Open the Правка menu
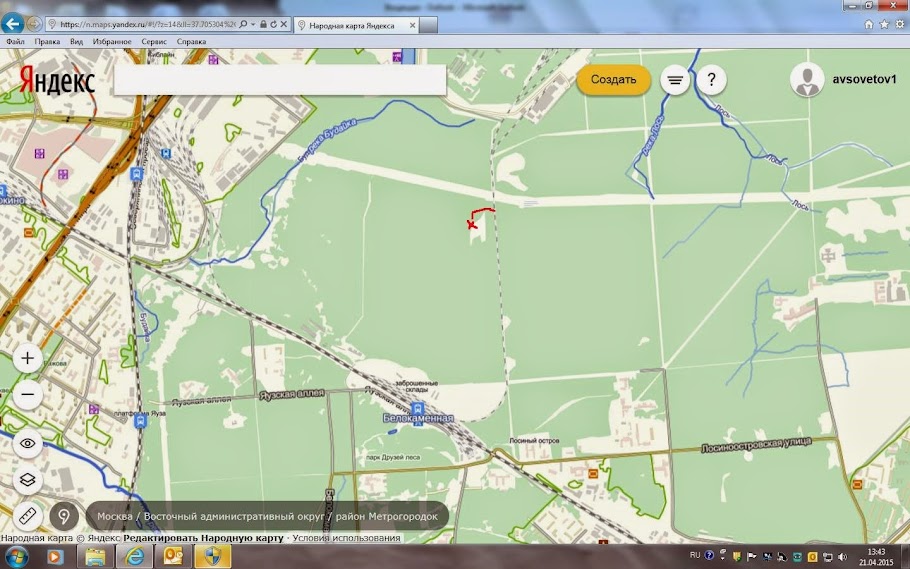This screenshot has height=569, width=910. pos(47,42)
